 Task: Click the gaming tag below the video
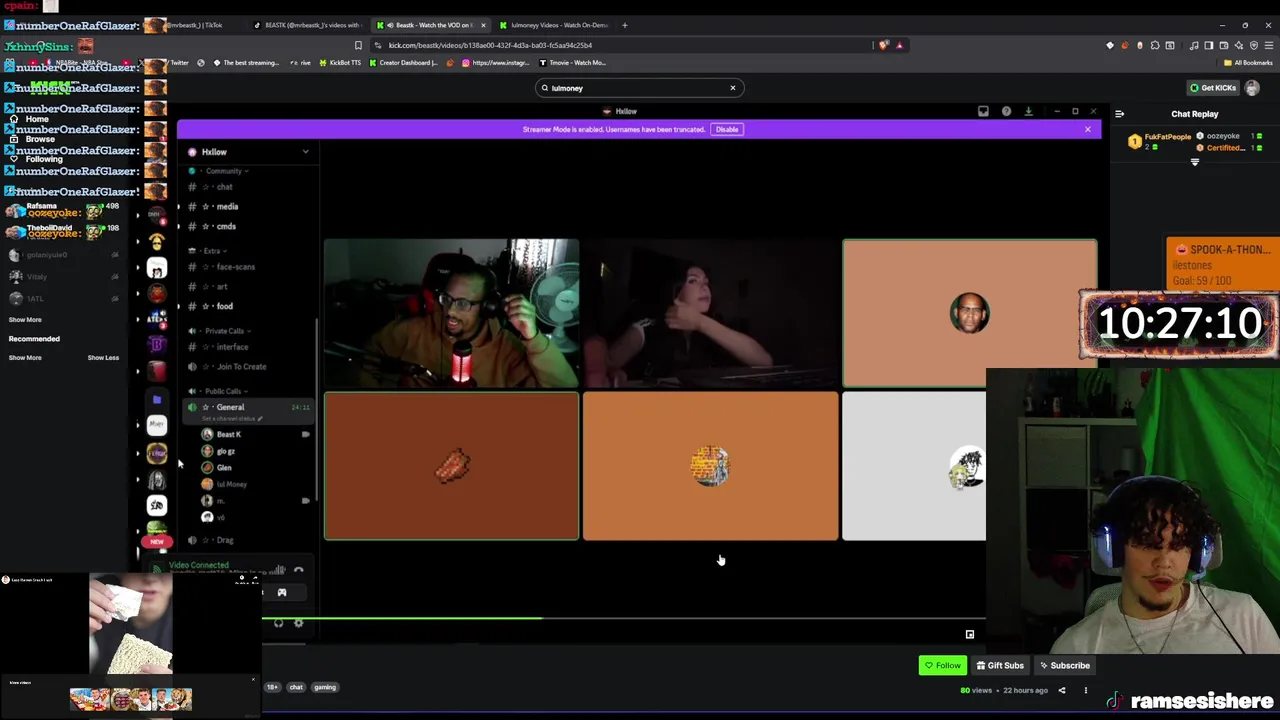point(325,687)
